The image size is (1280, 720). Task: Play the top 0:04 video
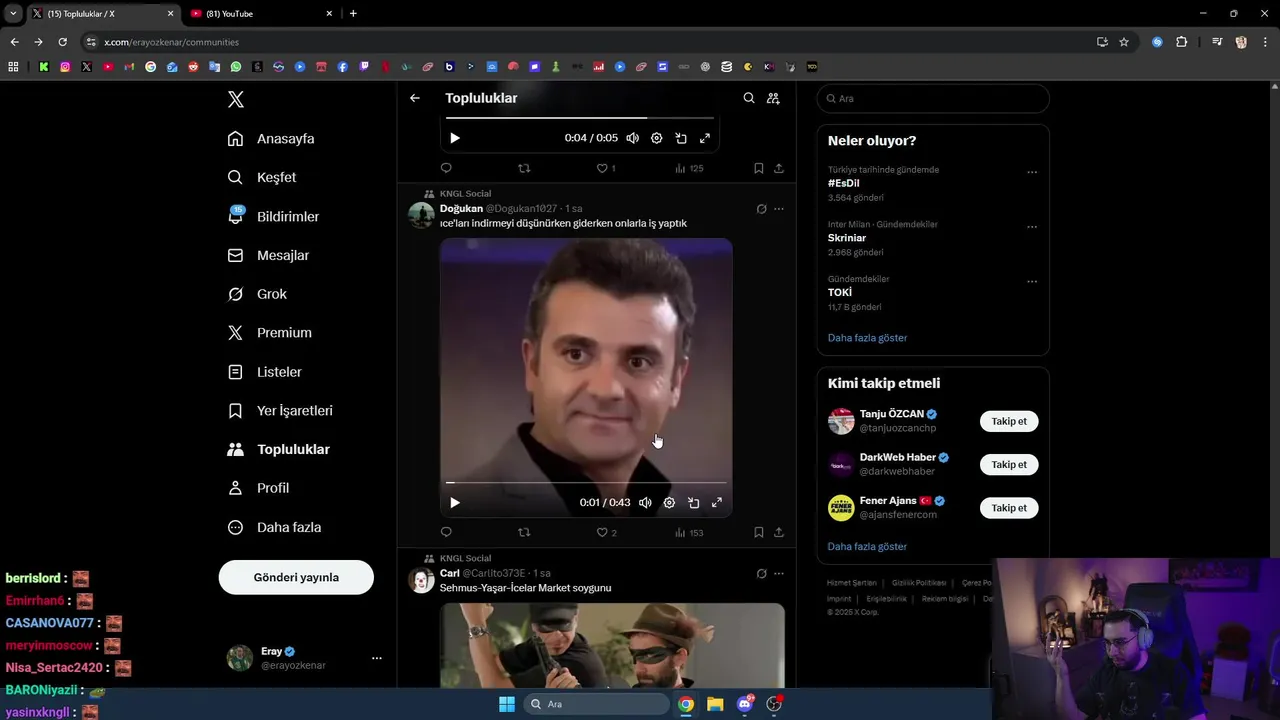[x=455, y=138]
